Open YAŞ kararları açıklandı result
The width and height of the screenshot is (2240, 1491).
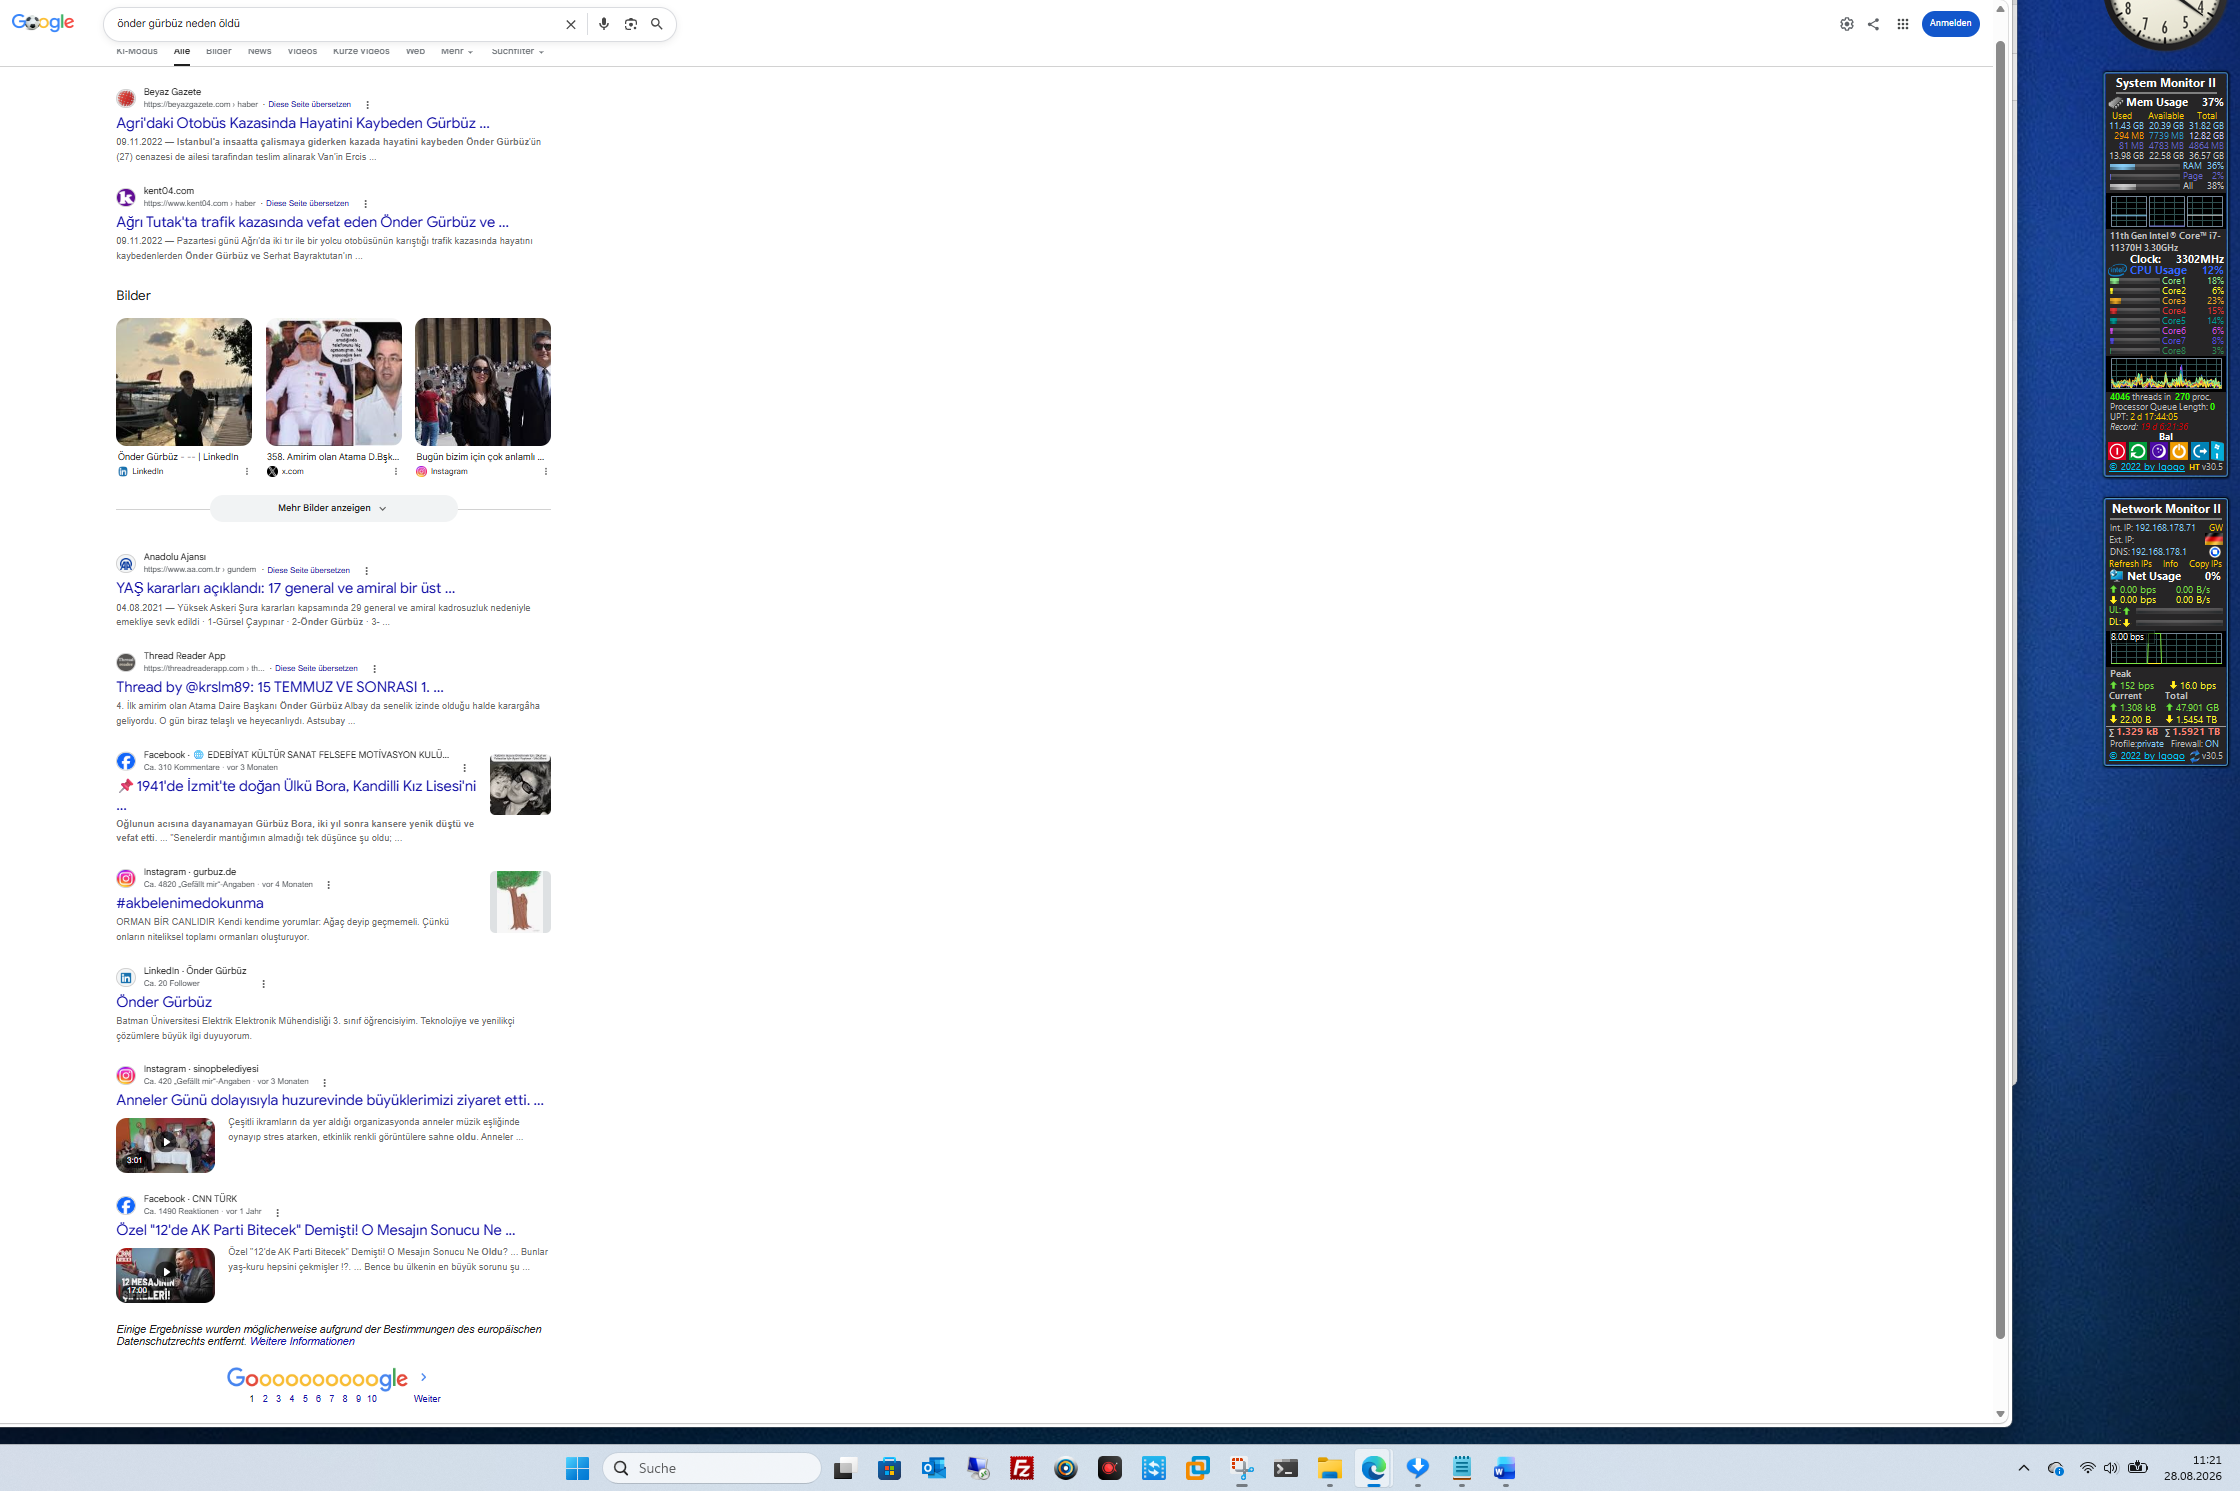(285, 588)
